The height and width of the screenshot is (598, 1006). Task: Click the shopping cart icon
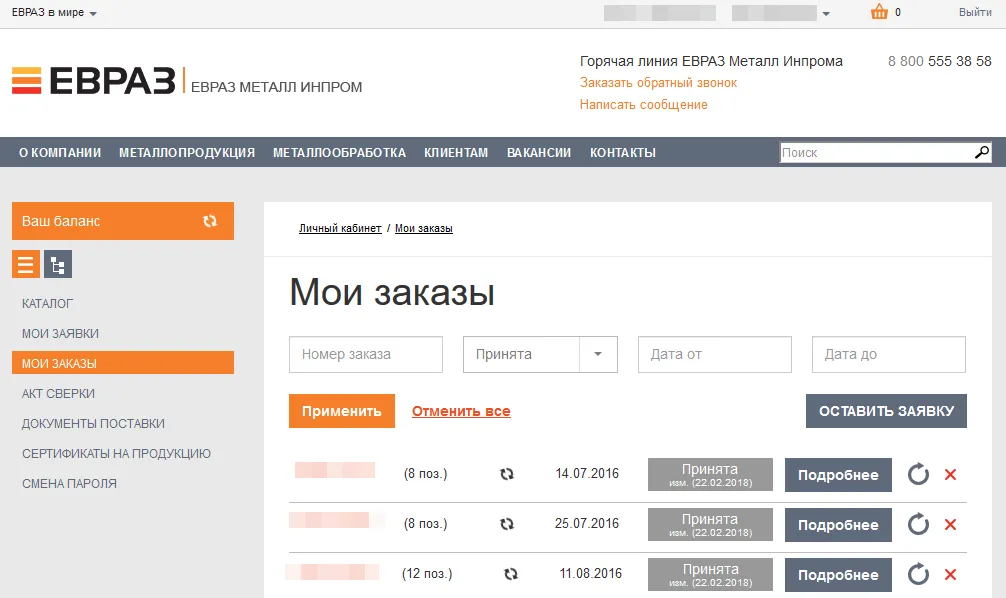click(879, 13)
